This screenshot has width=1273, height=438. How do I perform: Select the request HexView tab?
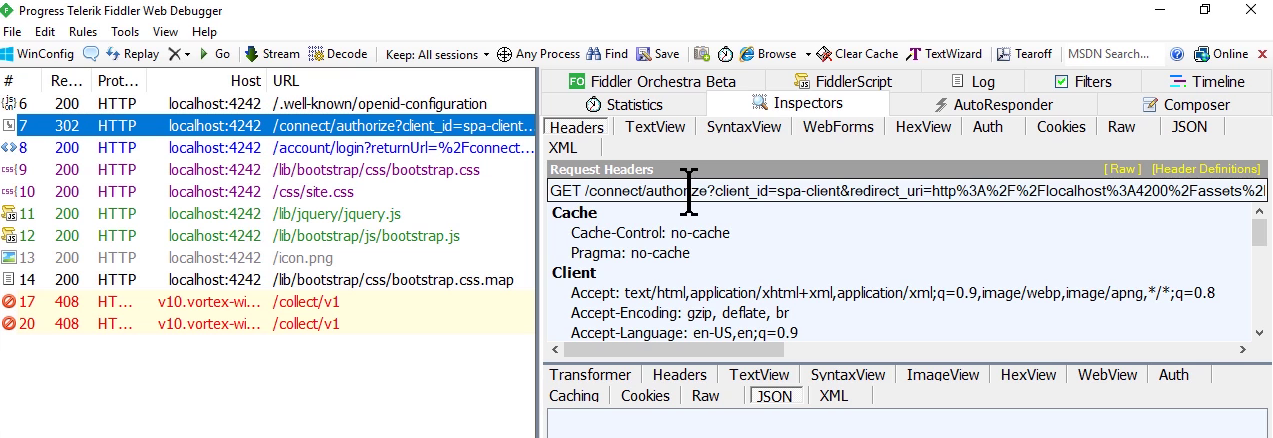(923, 127)
